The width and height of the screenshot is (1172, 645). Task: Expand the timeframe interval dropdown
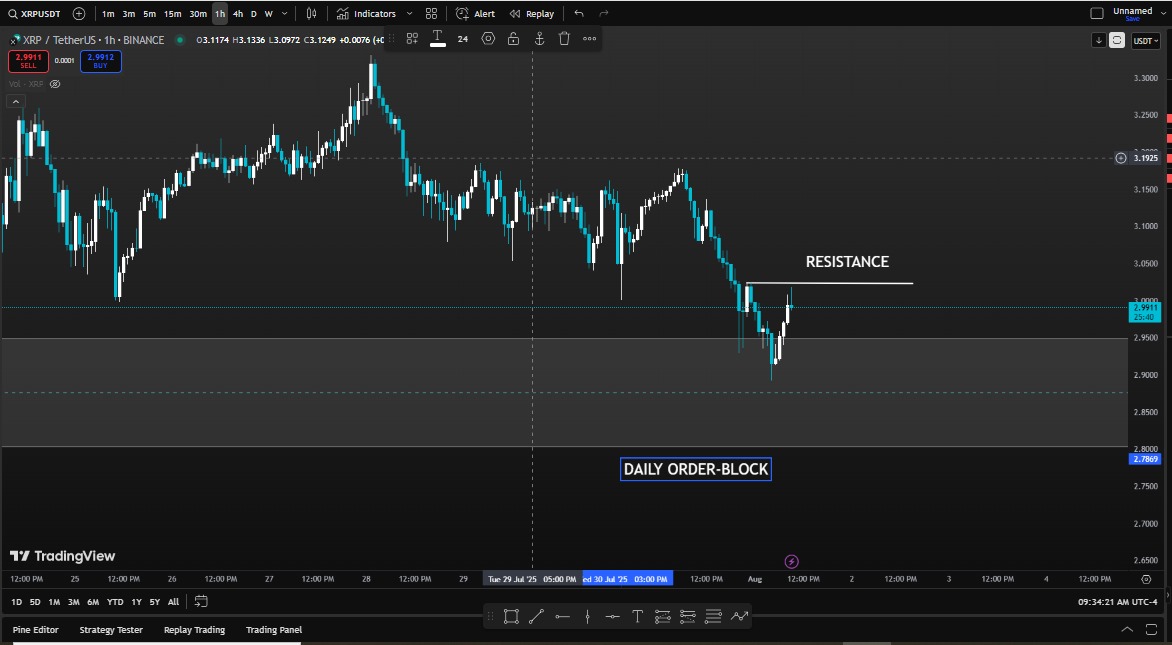[285, 13]
